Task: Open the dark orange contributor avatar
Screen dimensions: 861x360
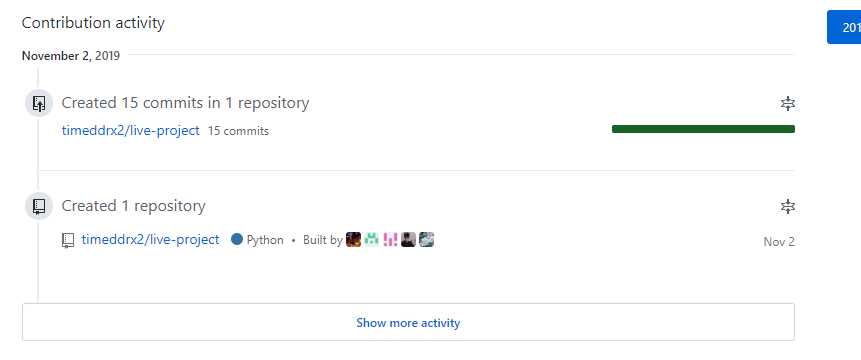Action: tap(354, 239)
